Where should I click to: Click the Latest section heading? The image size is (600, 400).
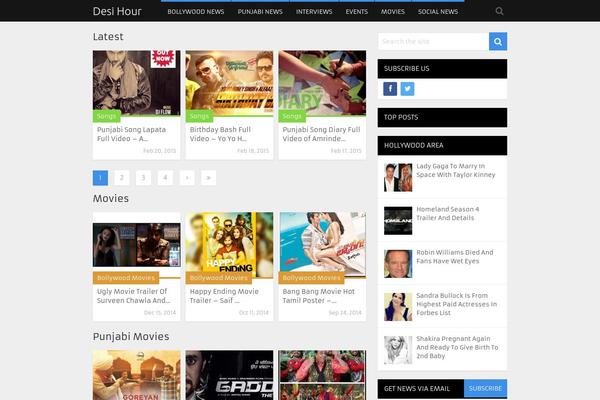tap(108, 37)
